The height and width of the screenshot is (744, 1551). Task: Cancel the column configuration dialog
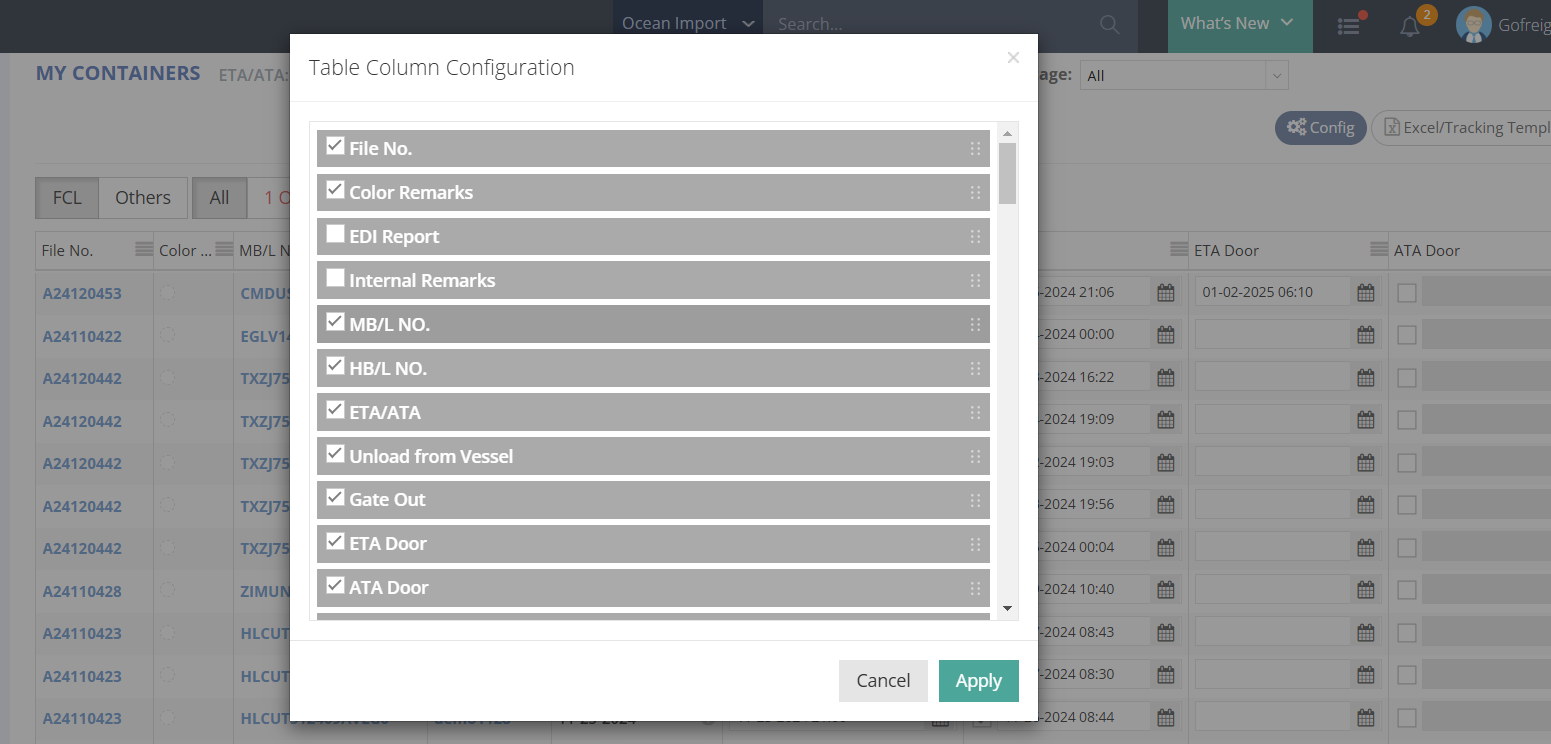pyautogui.click(x=883, y=681)
